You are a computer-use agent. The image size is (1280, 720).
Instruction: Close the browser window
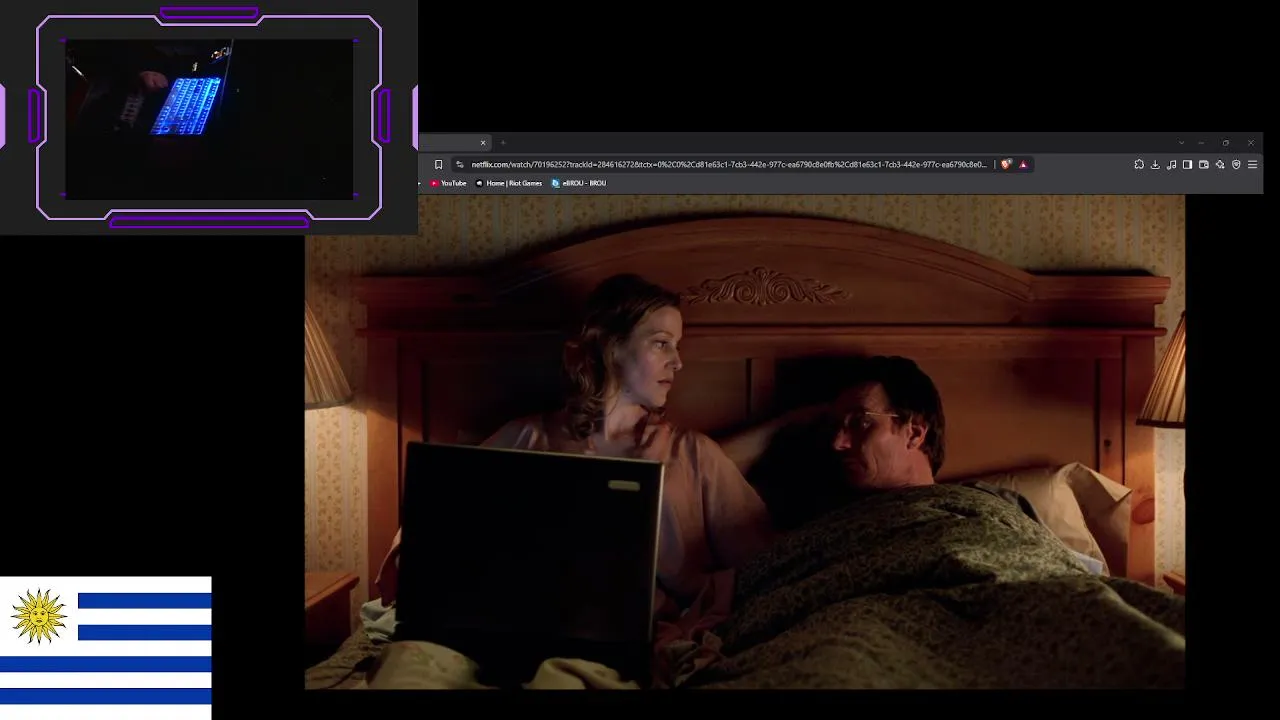point(1250,143)
